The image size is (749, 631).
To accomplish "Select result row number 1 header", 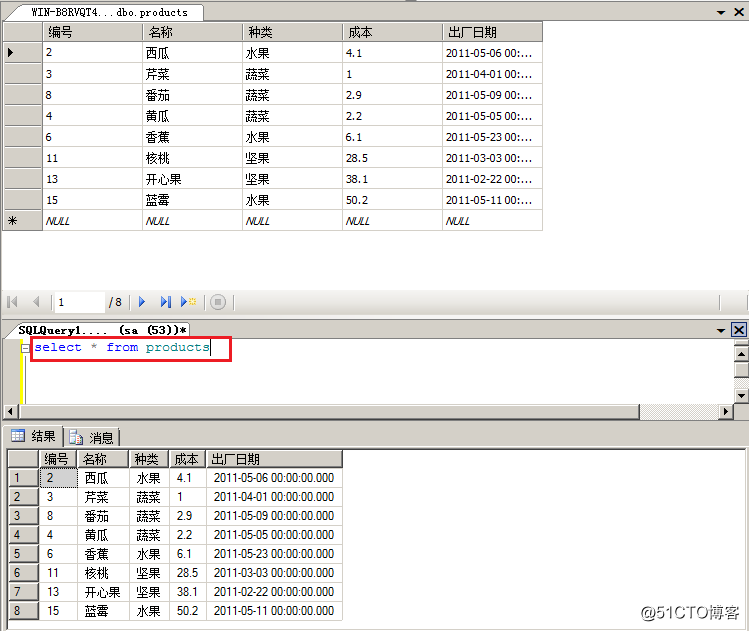I will point(23,478).
